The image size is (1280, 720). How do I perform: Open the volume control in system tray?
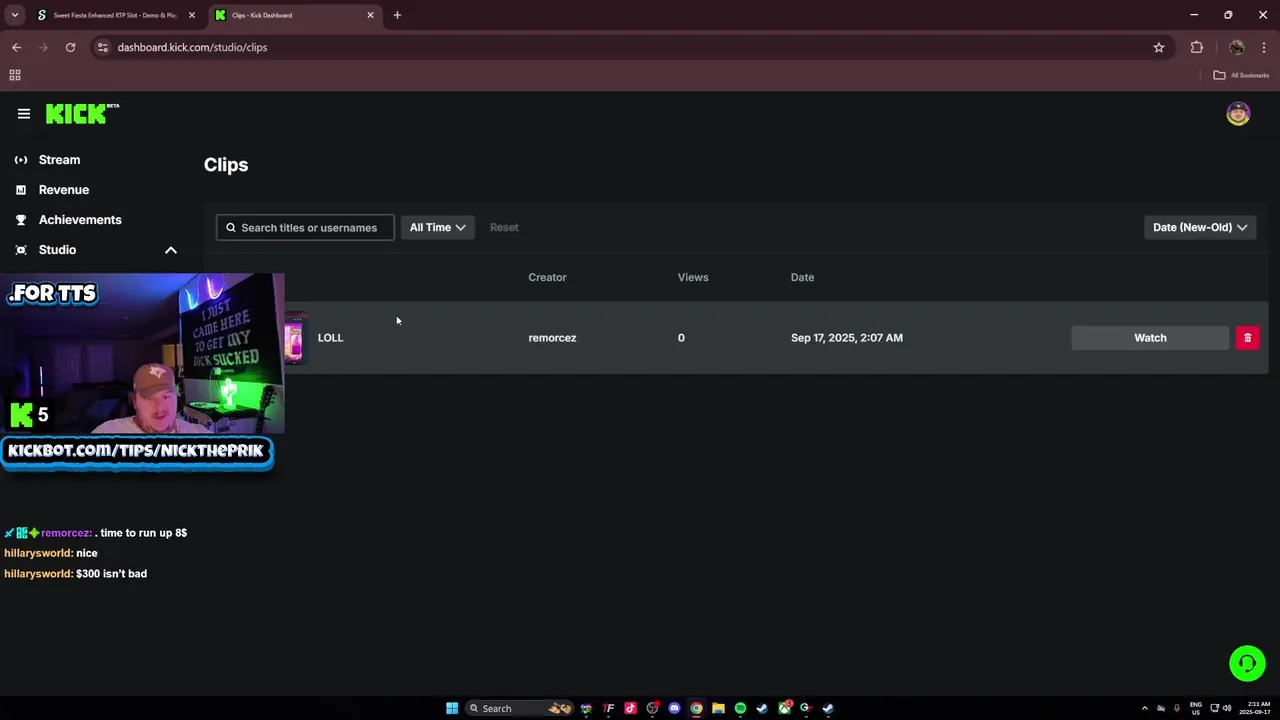pyautogui.click(x=1227, y=708)
